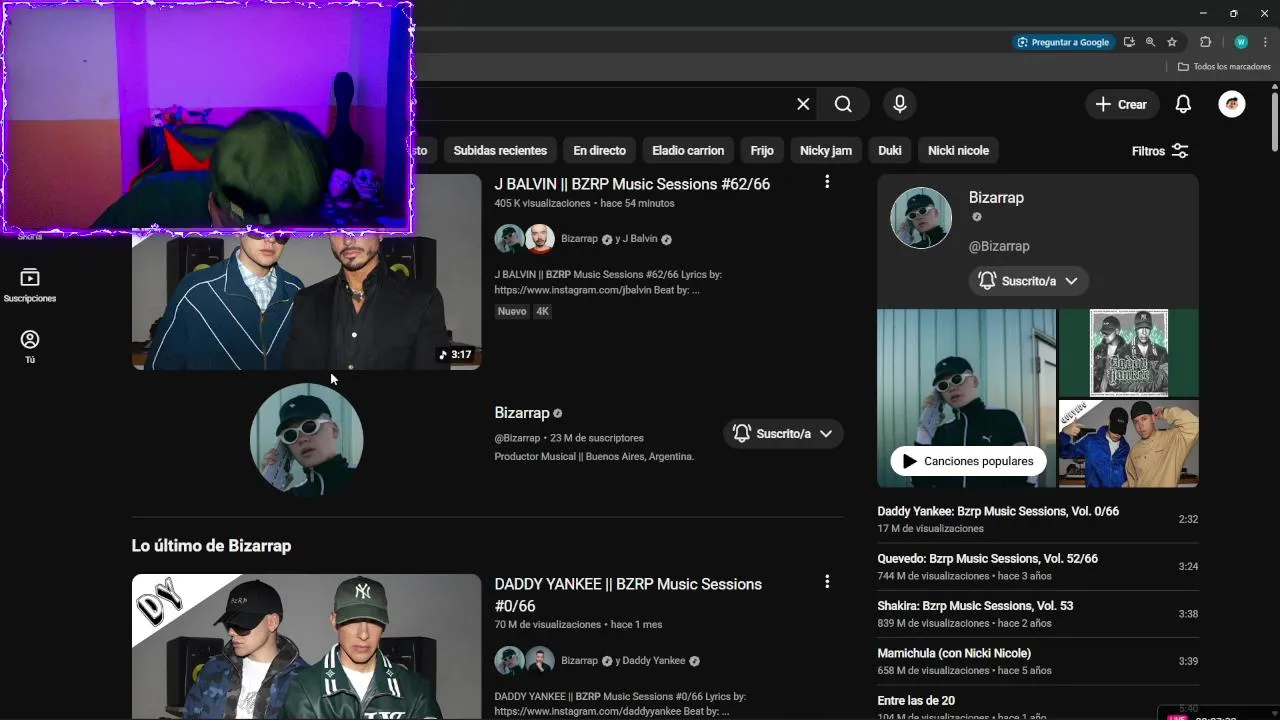The height and width of the screenshot is (720, 1280).
Task: Open the notifications bell
Action: click(1183, 104)
